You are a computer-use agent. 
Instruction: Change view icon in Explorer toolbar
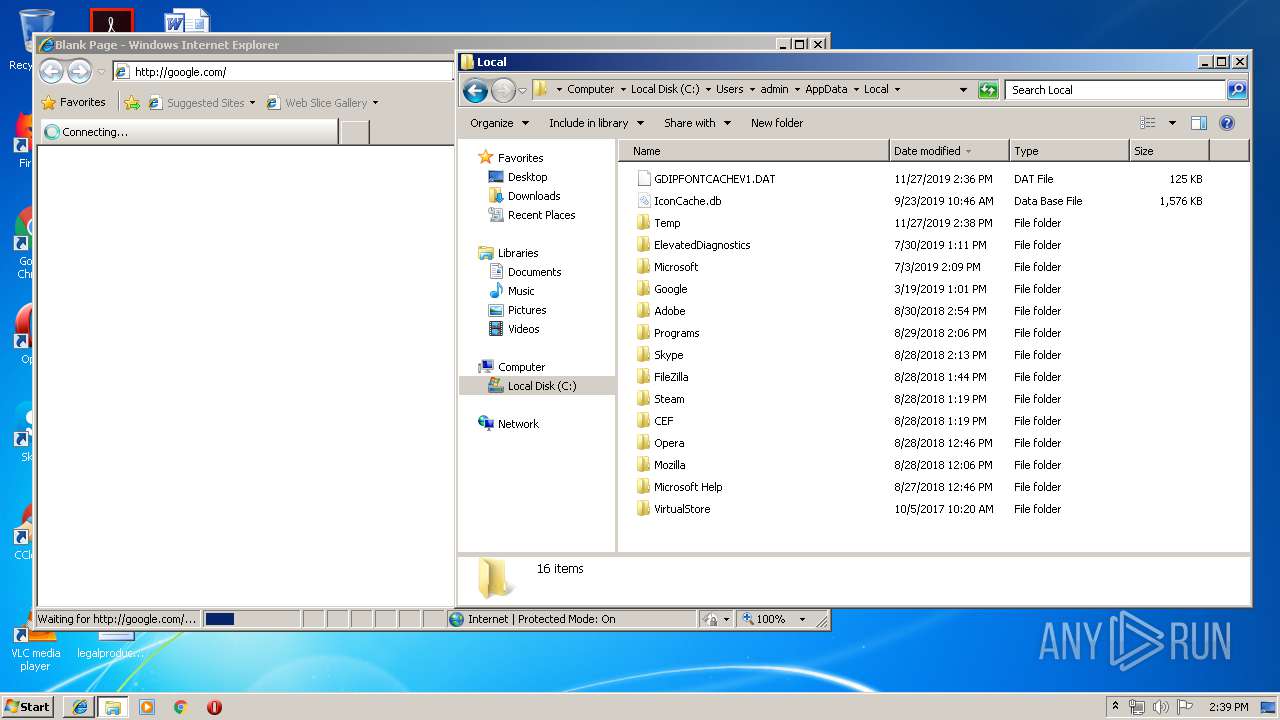1148,123
